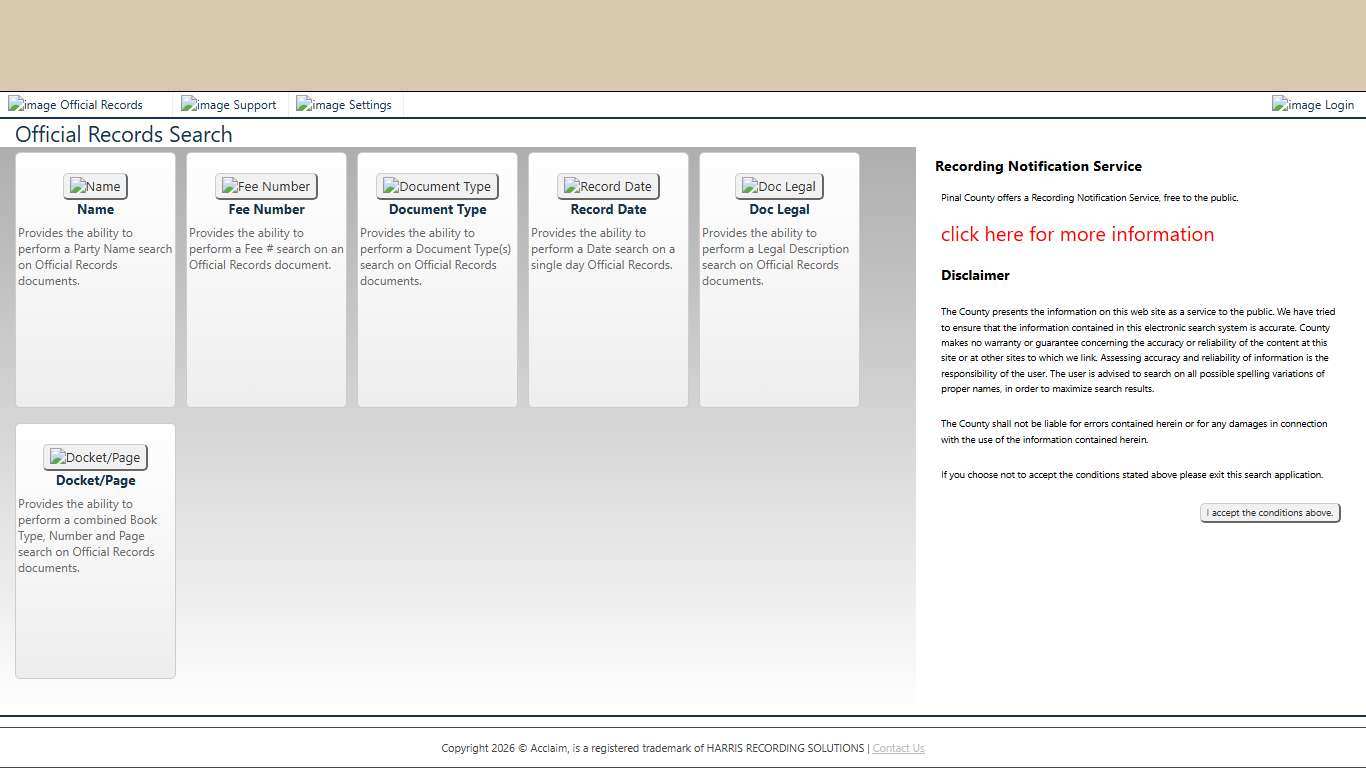Open the Settings menu

tap(344, 105)
